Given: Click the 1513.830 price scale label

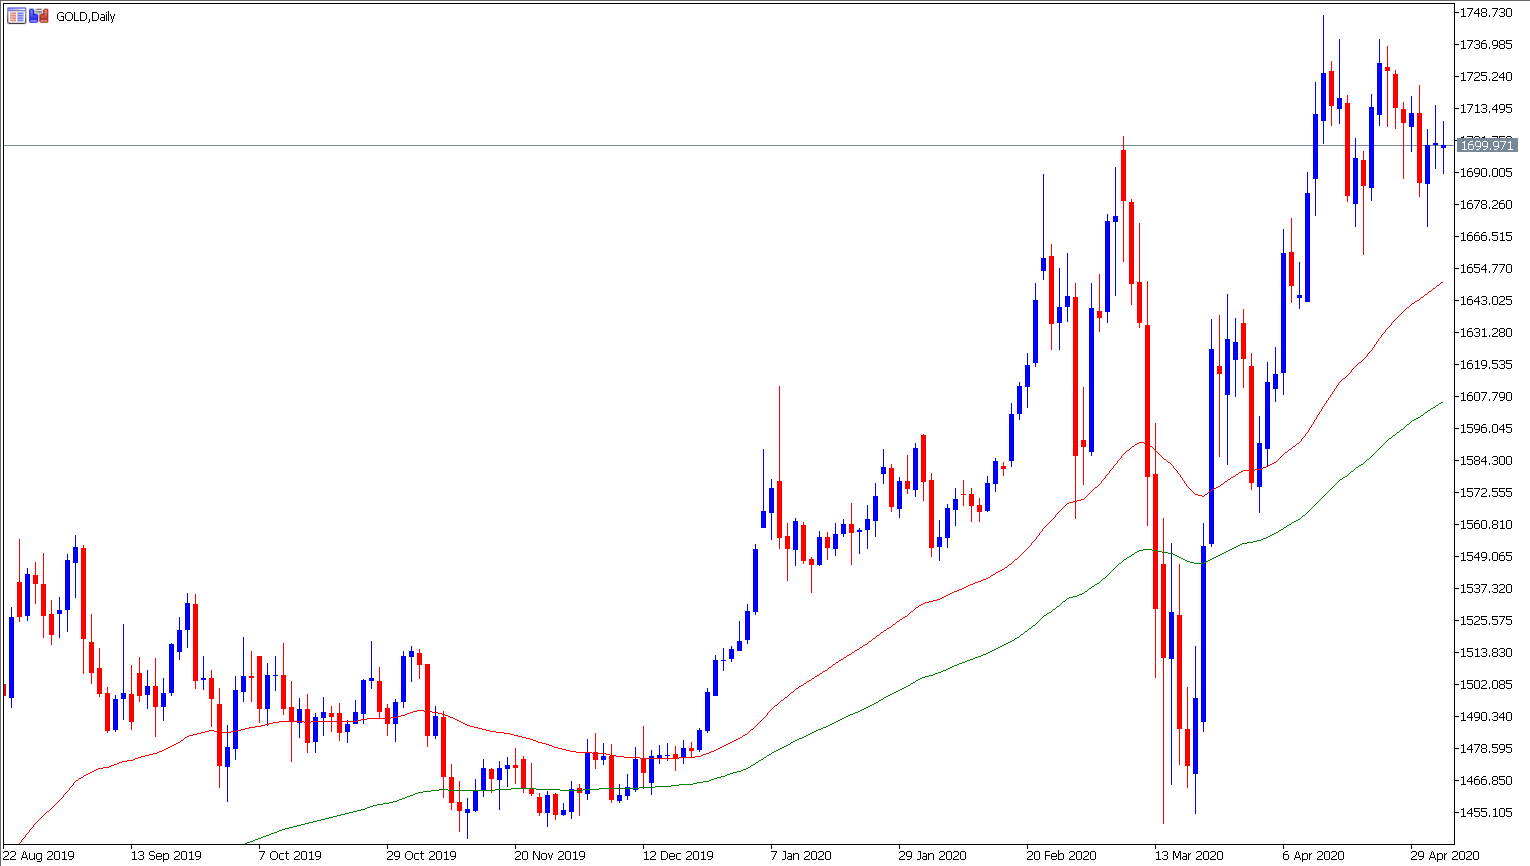Looking at the screenshot, I should pos(1486,653).
